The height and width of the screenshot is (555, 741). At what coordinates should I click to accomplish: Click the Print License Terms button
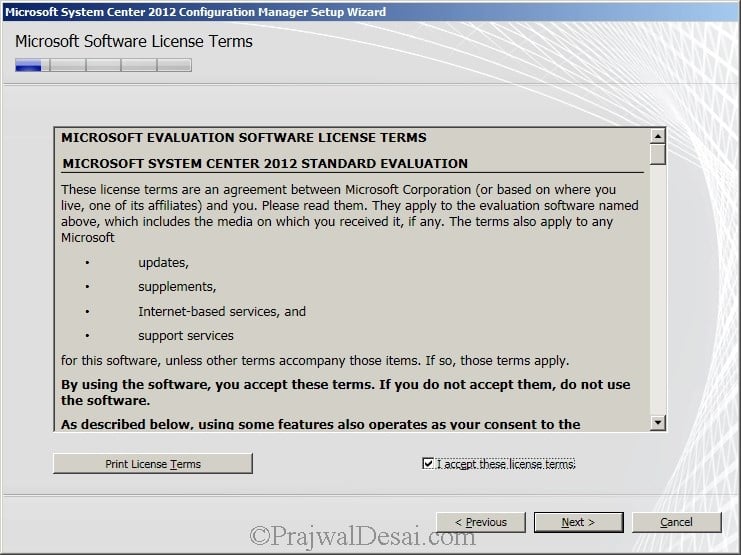coord(153,464)
